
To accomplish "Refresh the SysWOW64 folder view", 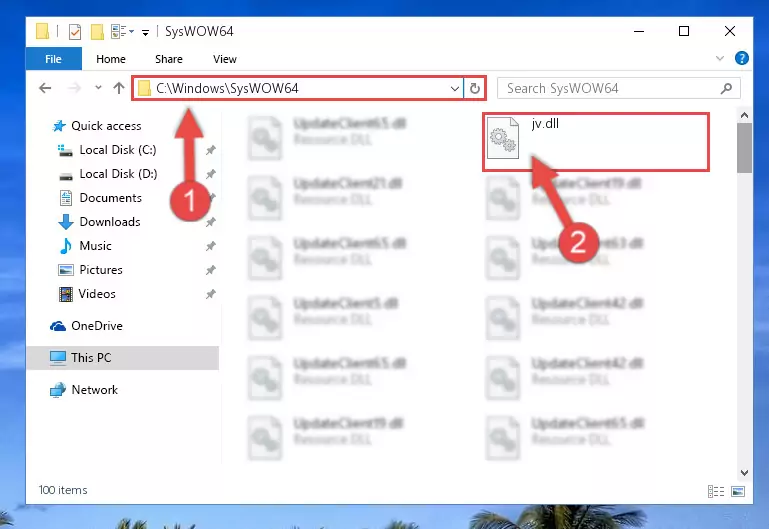I will click(x=474, y=89).
